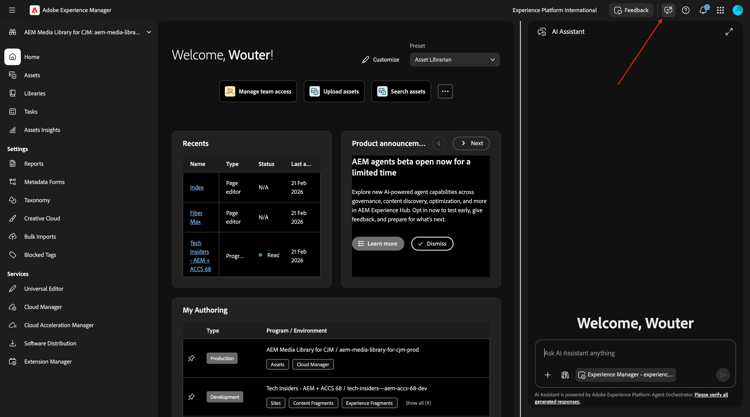Image resolution: width=750 pixels, height=417 pixels.
Task: Click Search assets button
Action: [x=401, y=91]
